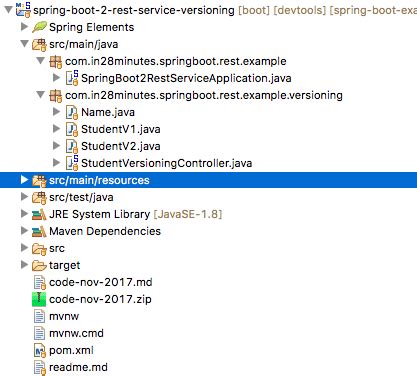Select the target folder label

click(64, 265)
